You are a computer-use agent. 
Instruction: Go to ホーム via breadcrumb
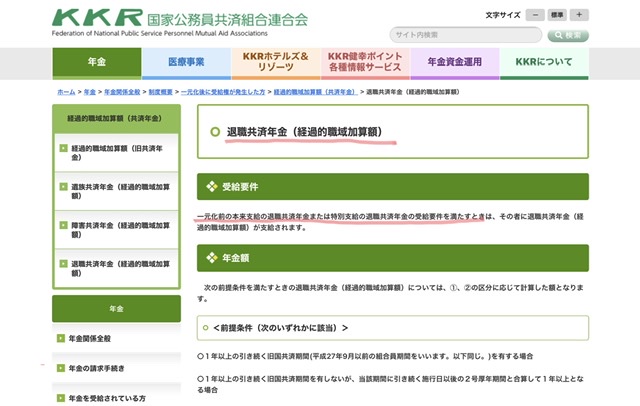click(x=66, y=91)
